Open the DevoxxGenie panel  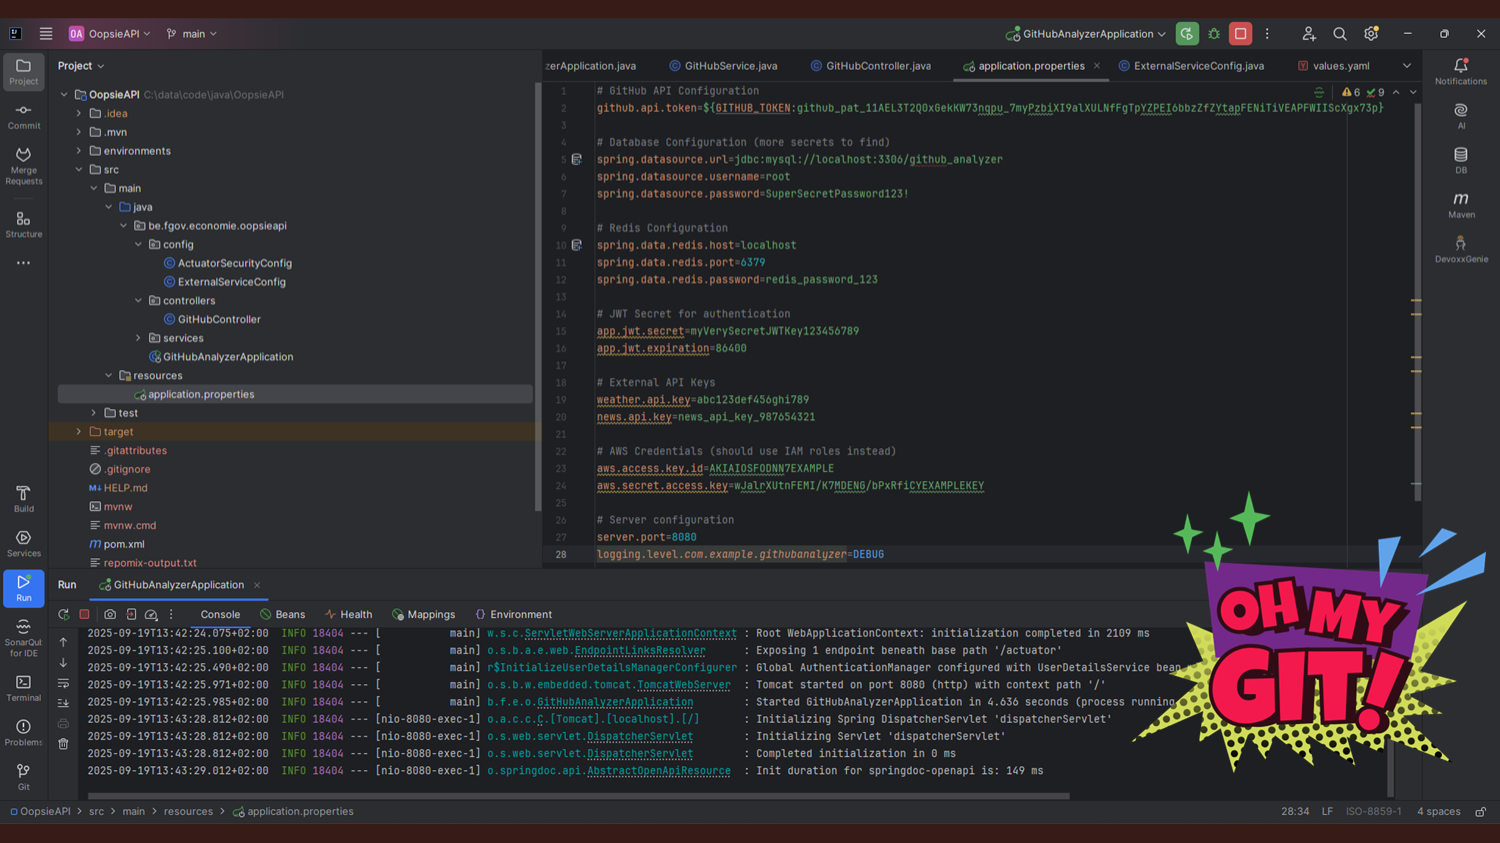[1461, 249]
